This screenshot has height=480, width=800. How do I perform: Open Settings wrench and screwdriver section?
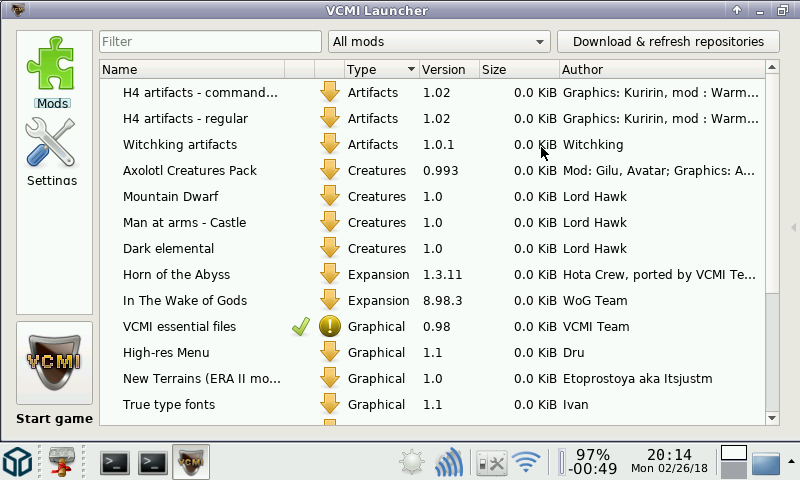pyautogui.click(x=52, y=148)
